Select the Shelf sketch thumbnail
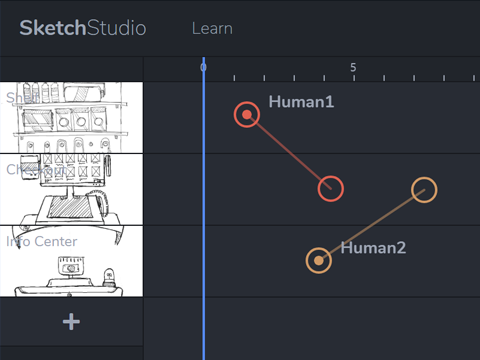This screenshot has width=480, height=360. coord(71,118)
